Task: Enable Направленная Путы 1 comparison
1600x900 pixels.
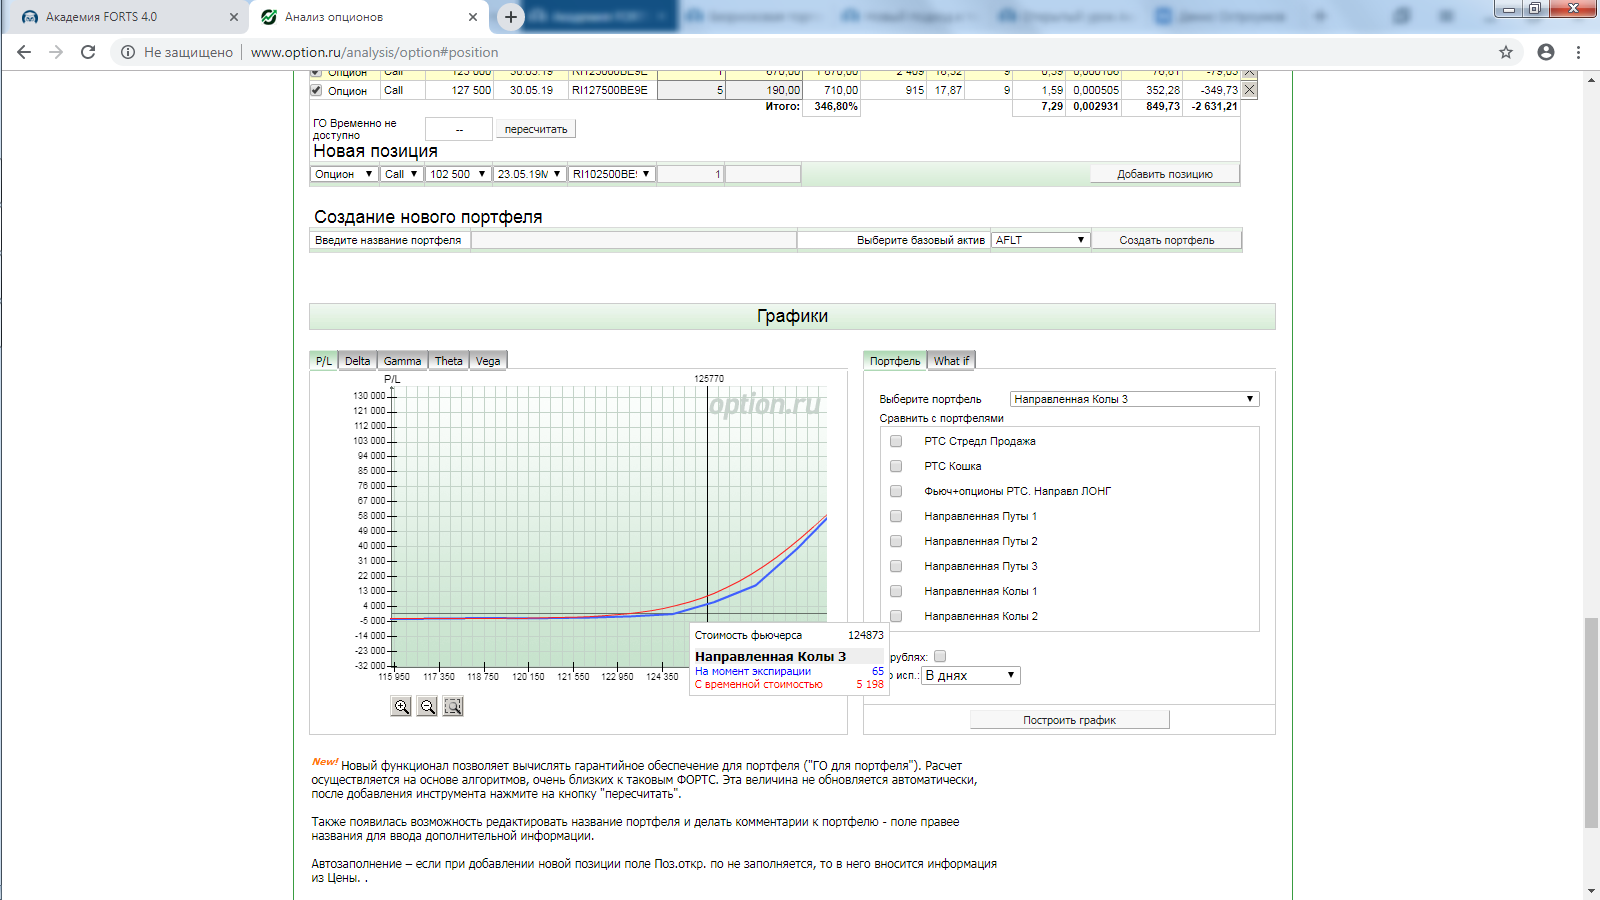Action: pyautogui.click(x=896, y=516)
